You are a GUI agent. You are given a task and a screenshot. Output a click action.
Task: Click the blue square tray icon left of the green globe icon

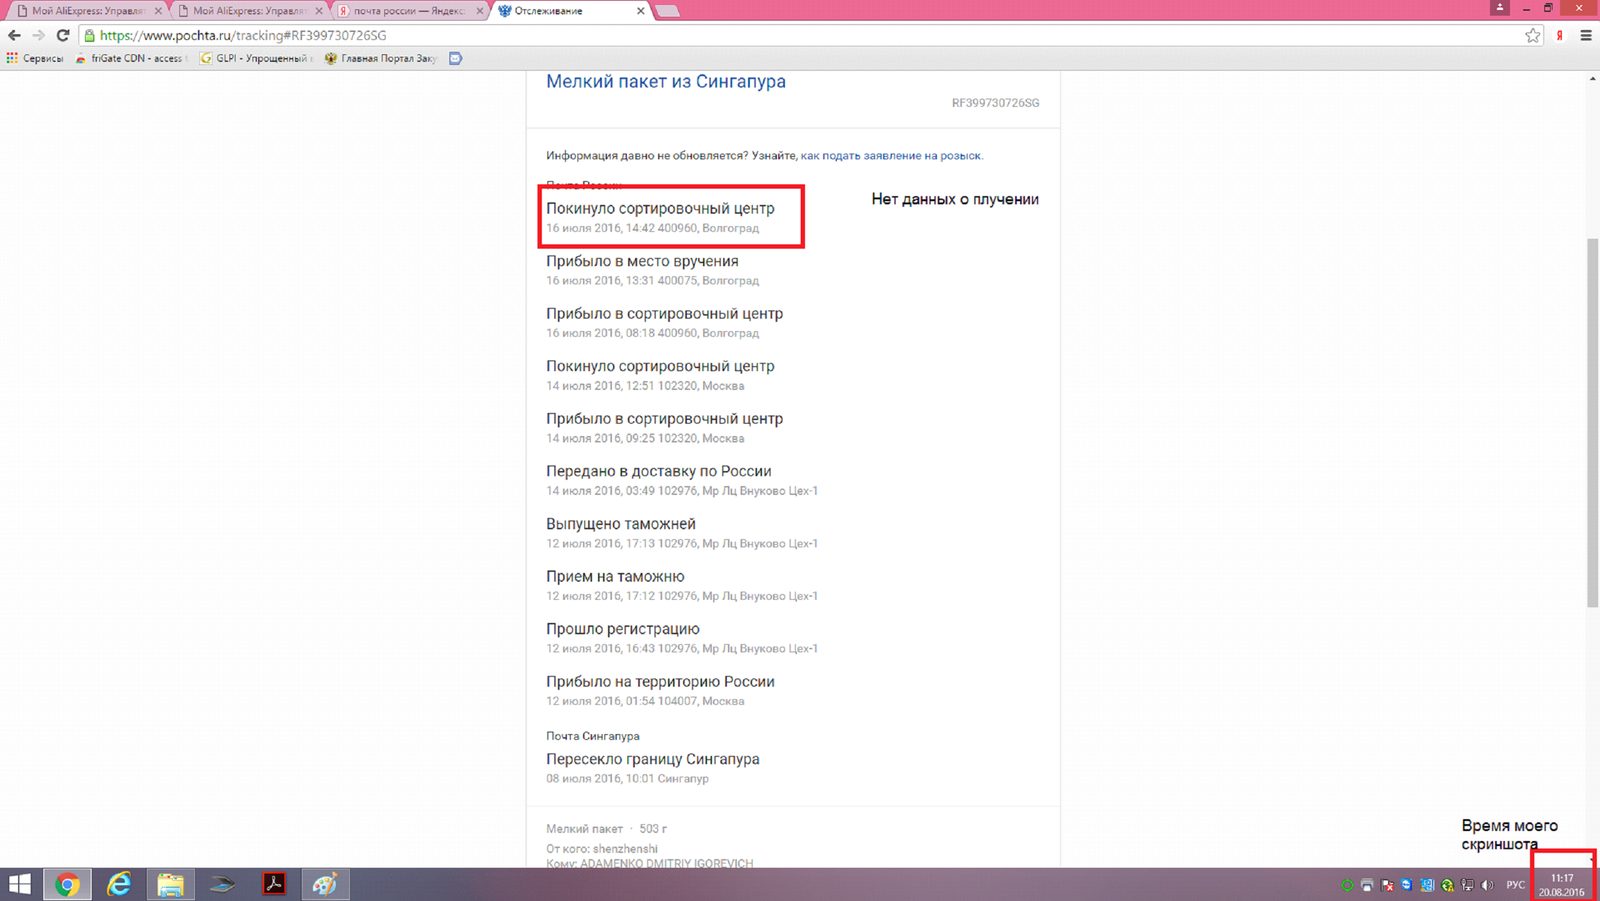coord(1427,885)
